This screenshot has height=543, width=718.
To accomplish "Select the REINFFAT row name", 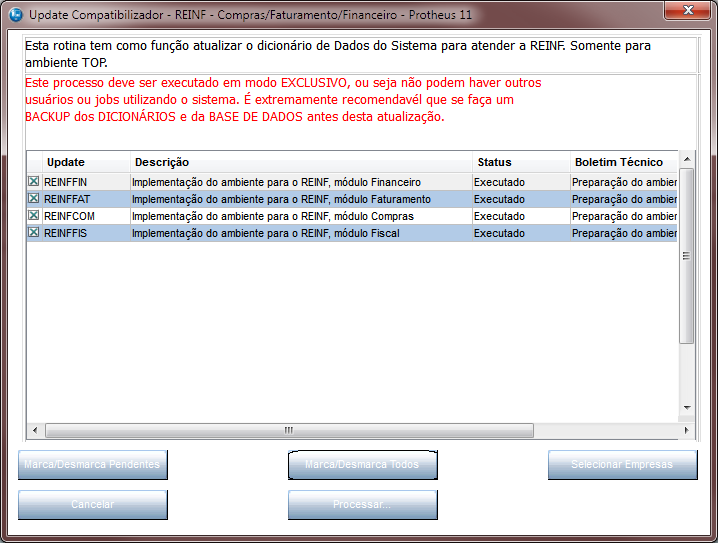I will [67, 199].
